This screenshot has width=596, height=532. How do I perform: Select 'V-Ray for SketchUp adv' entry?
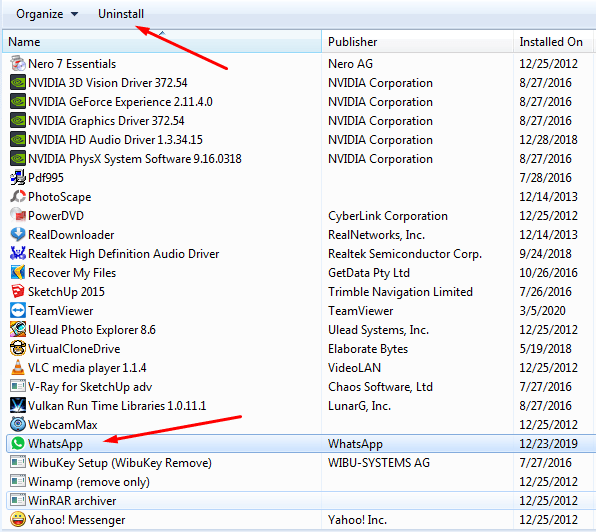pyautogui.click(x=90, y=387)
